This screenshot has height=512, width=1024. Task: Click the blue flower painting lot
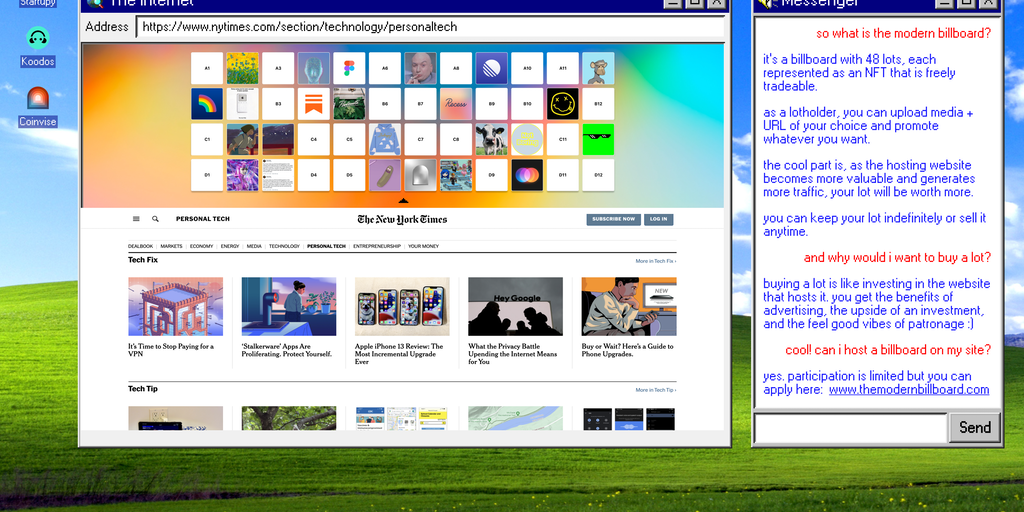pos(242,69)
